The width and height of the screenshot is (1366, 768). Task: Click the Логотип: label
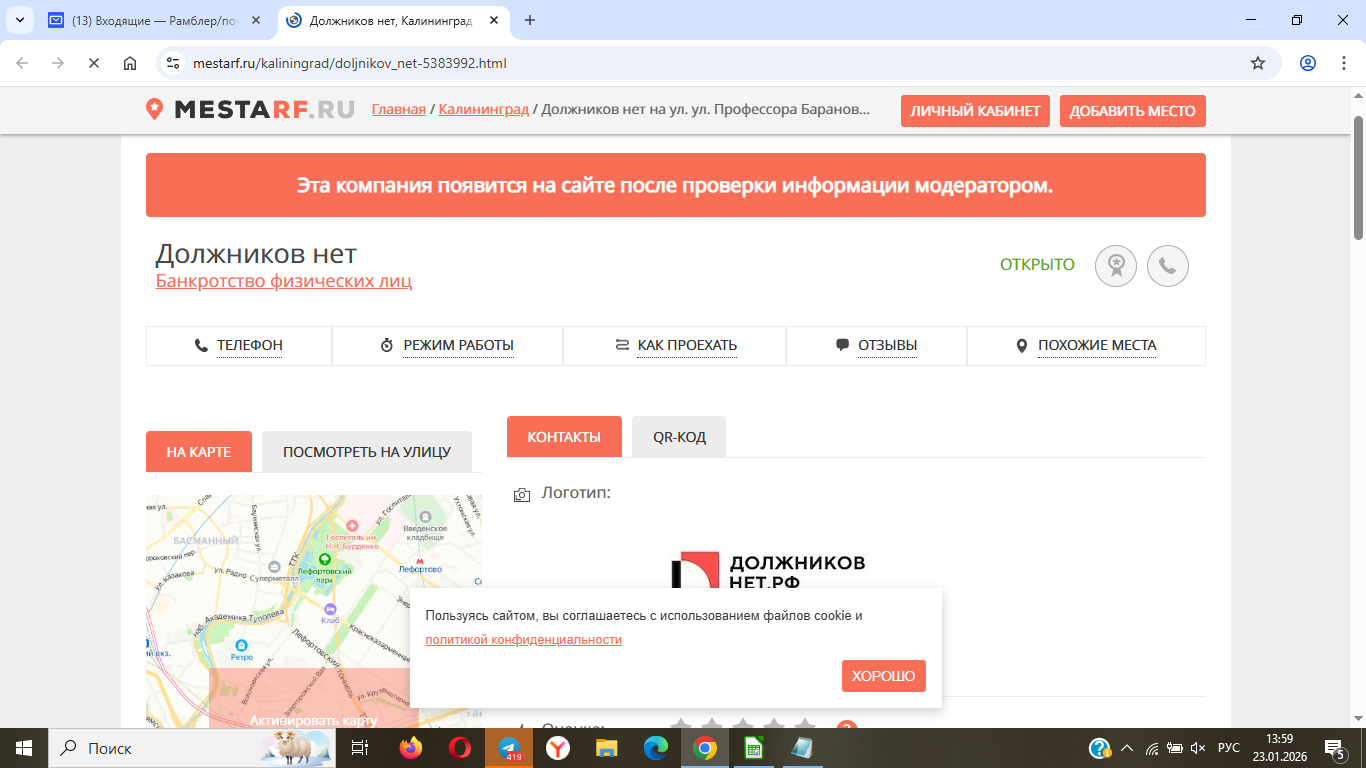[576, 493]
